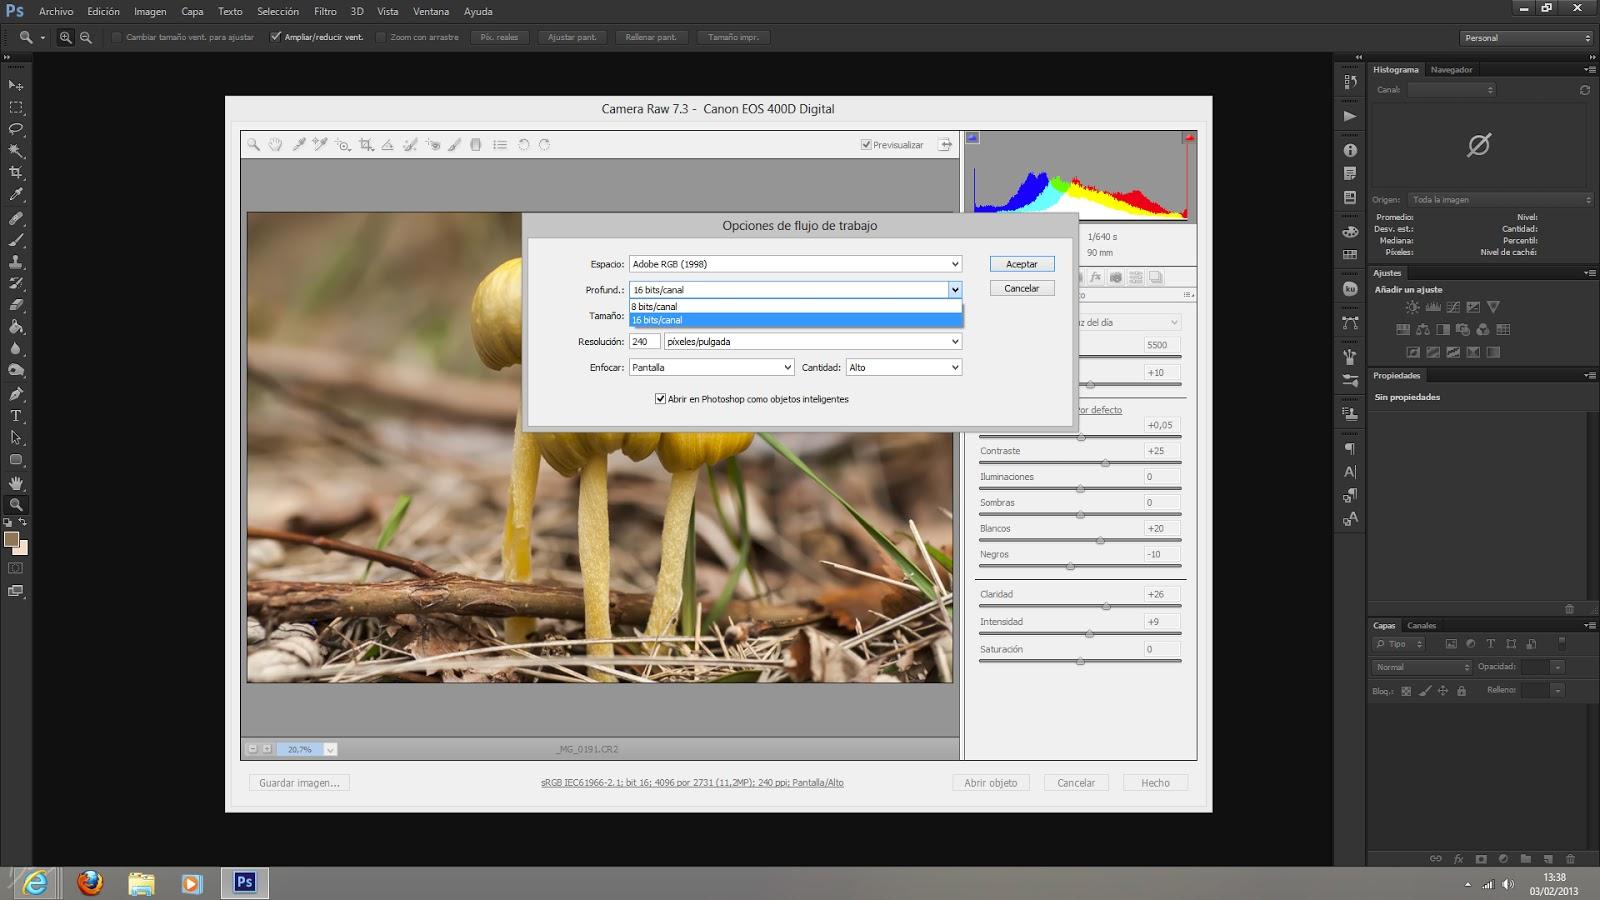The width and height of the screenshot is (1600, 900).
Task: Open the Capa menu
Action: tap(192, 12)
